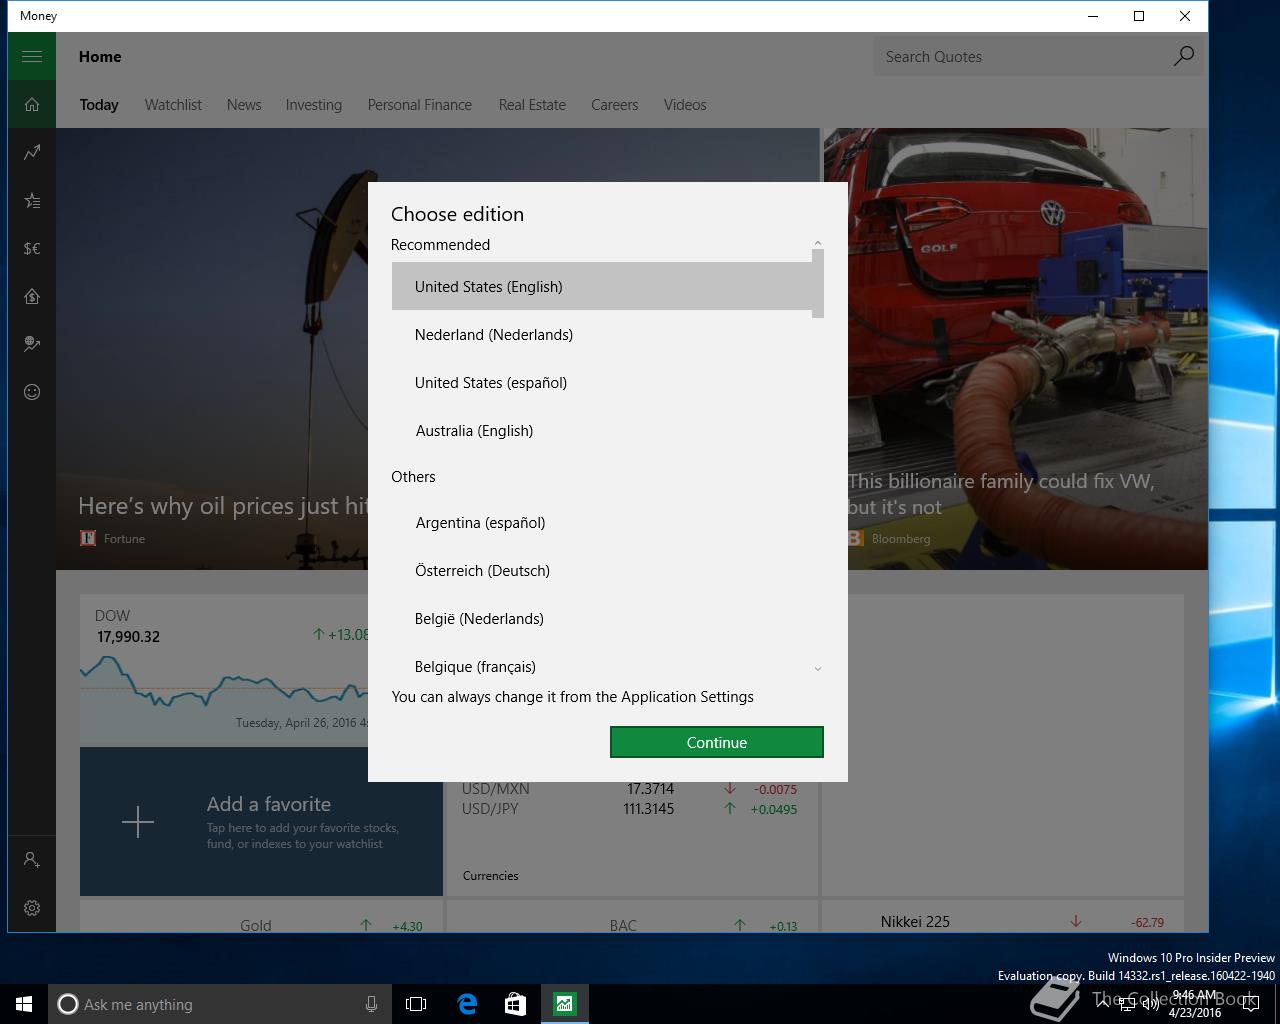Switch to the News tab
The width and height of the screenshot is (1280, 1024).
pyautogui.click(x=244, y=104)
